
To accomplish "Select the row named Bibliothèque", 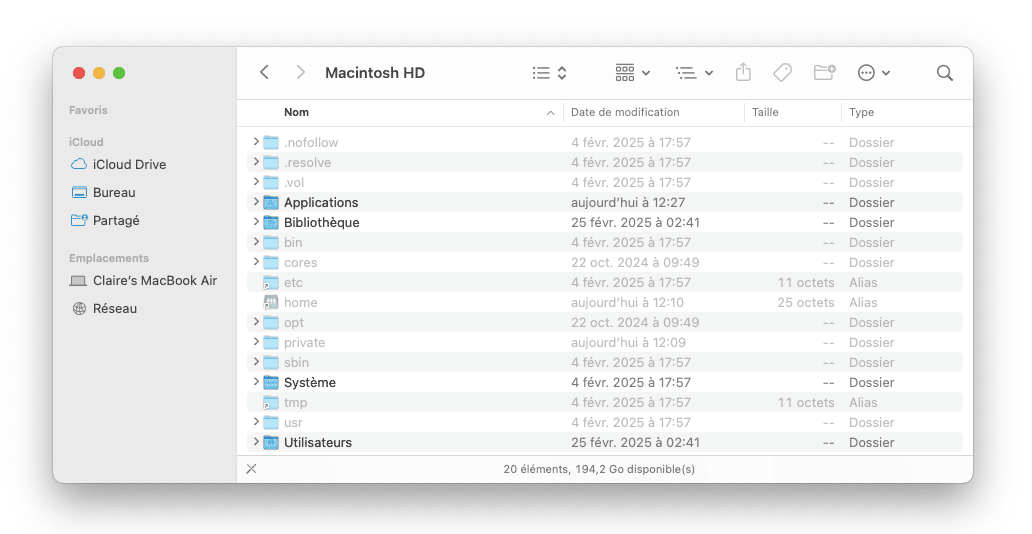I will coord(605,223).
